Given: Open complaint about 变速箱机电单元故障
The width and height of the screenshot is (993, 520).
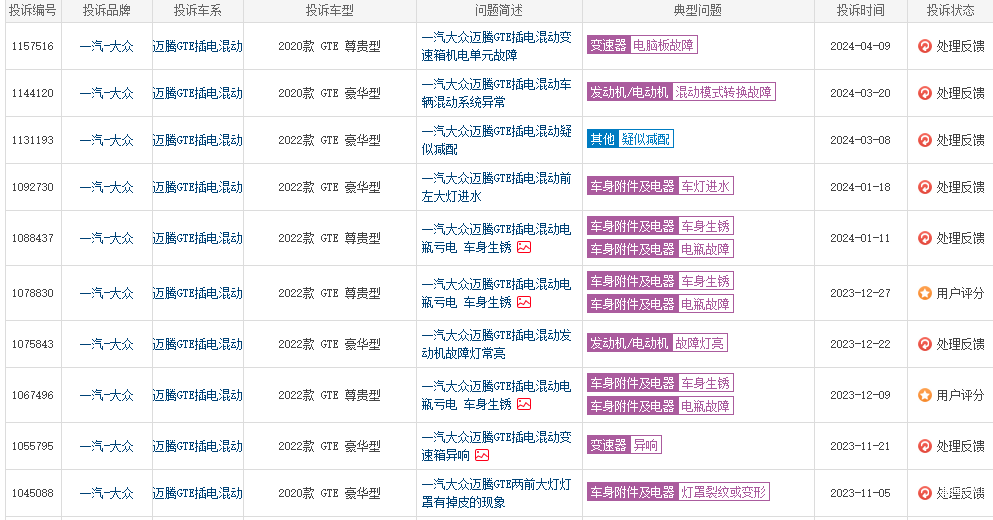Looking at the screenshot, I should click(x=496, y=46).
